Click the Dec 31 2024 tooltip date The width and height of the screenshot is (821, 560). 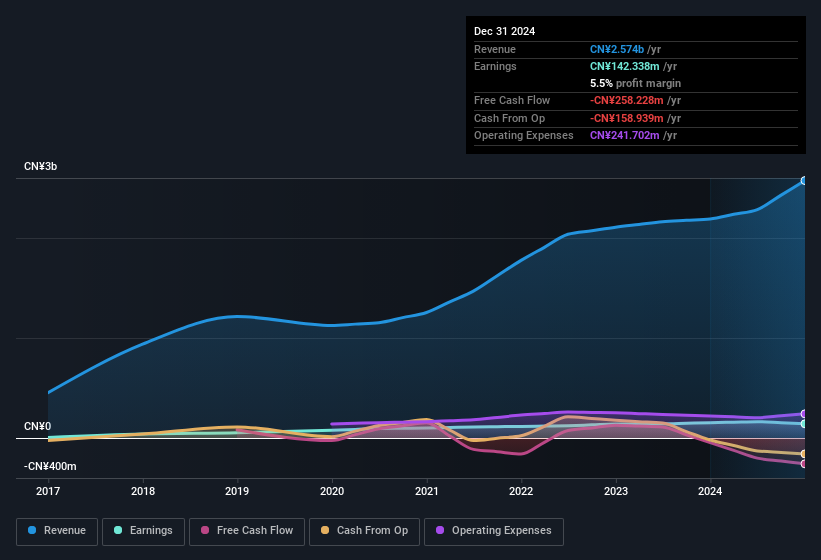504,31
